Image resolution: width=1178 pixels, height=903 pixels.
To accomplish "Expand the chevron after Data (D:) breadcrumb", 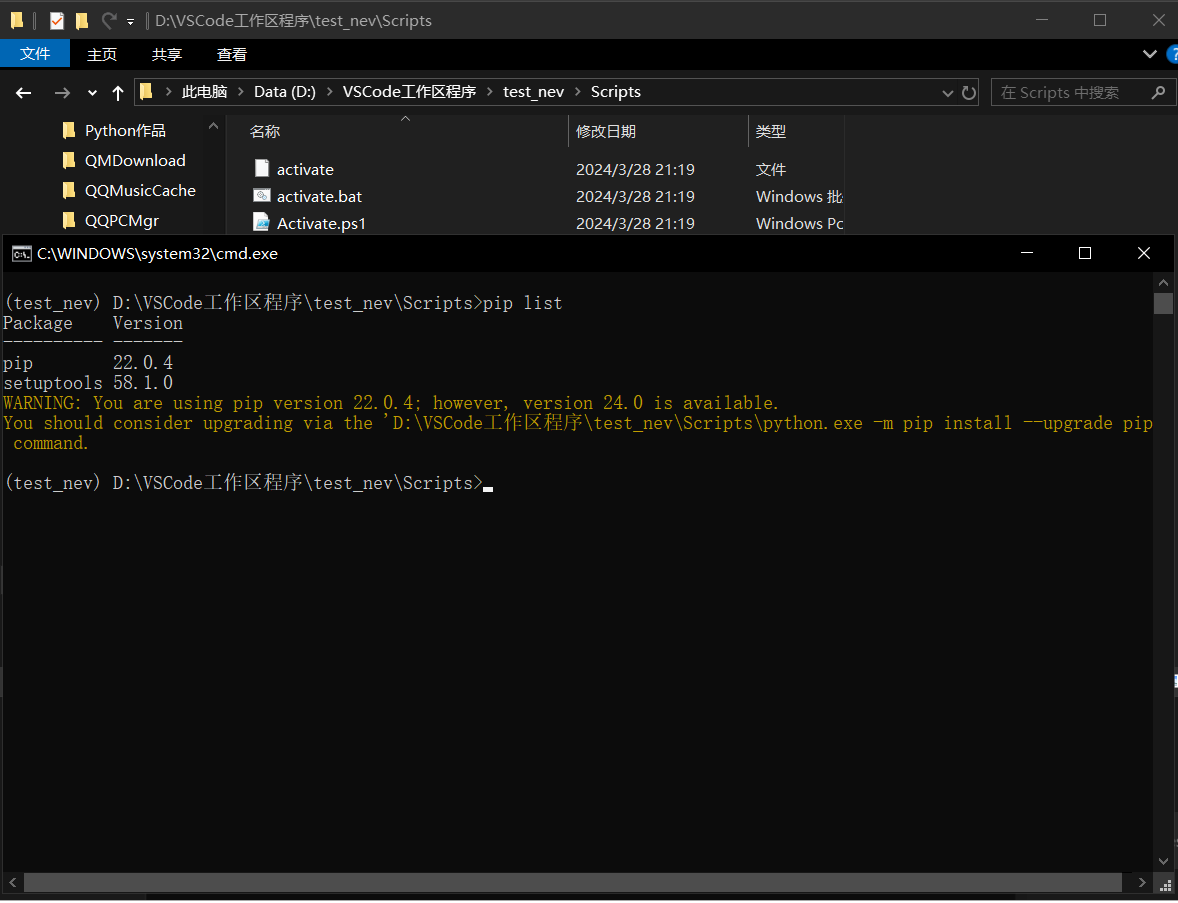I will tap(329, 92).
